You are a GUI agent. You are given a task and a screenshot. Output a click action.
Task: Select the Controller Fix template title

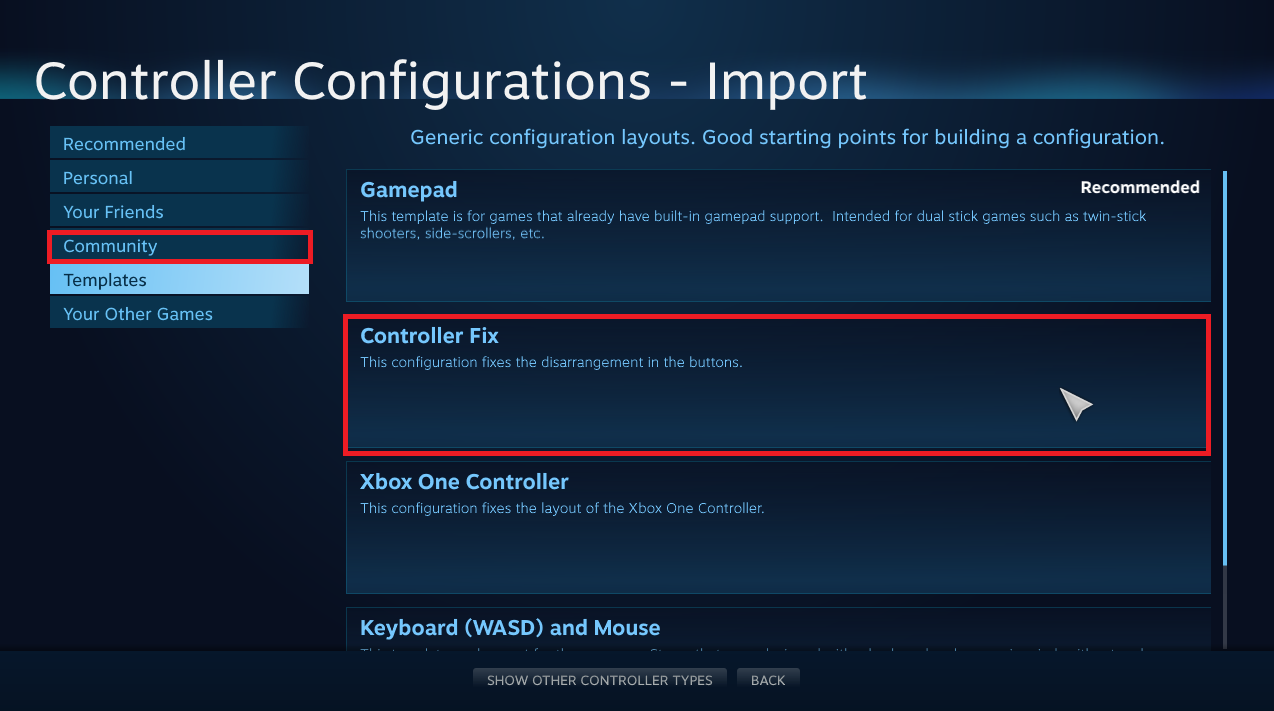(x=429, y=336)
